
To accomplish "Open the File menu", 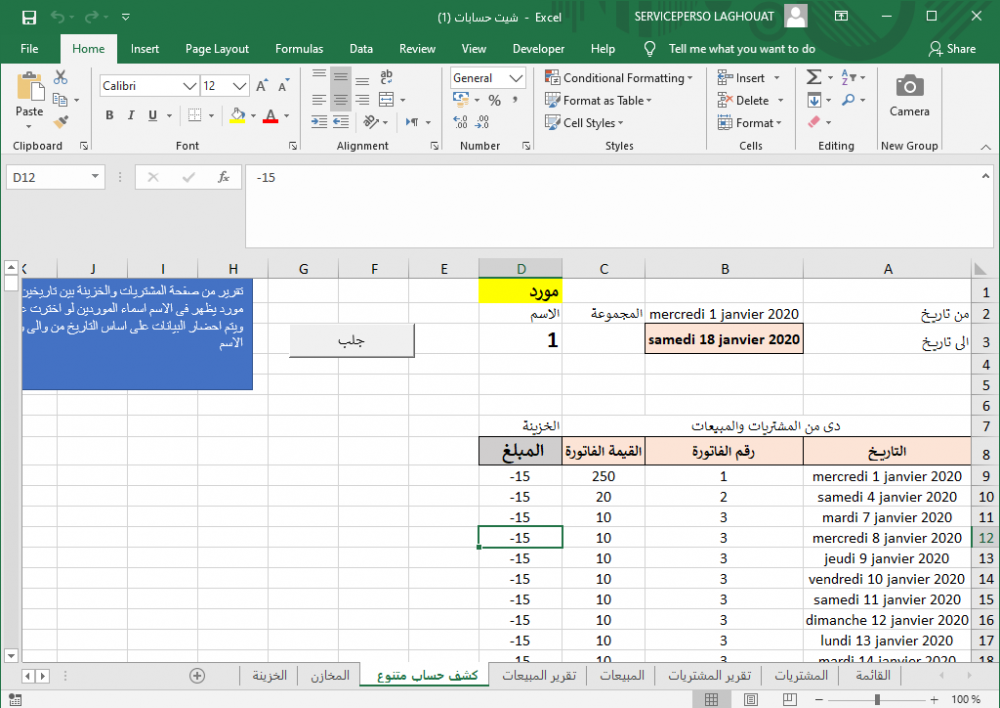I will tap(29, 49).
